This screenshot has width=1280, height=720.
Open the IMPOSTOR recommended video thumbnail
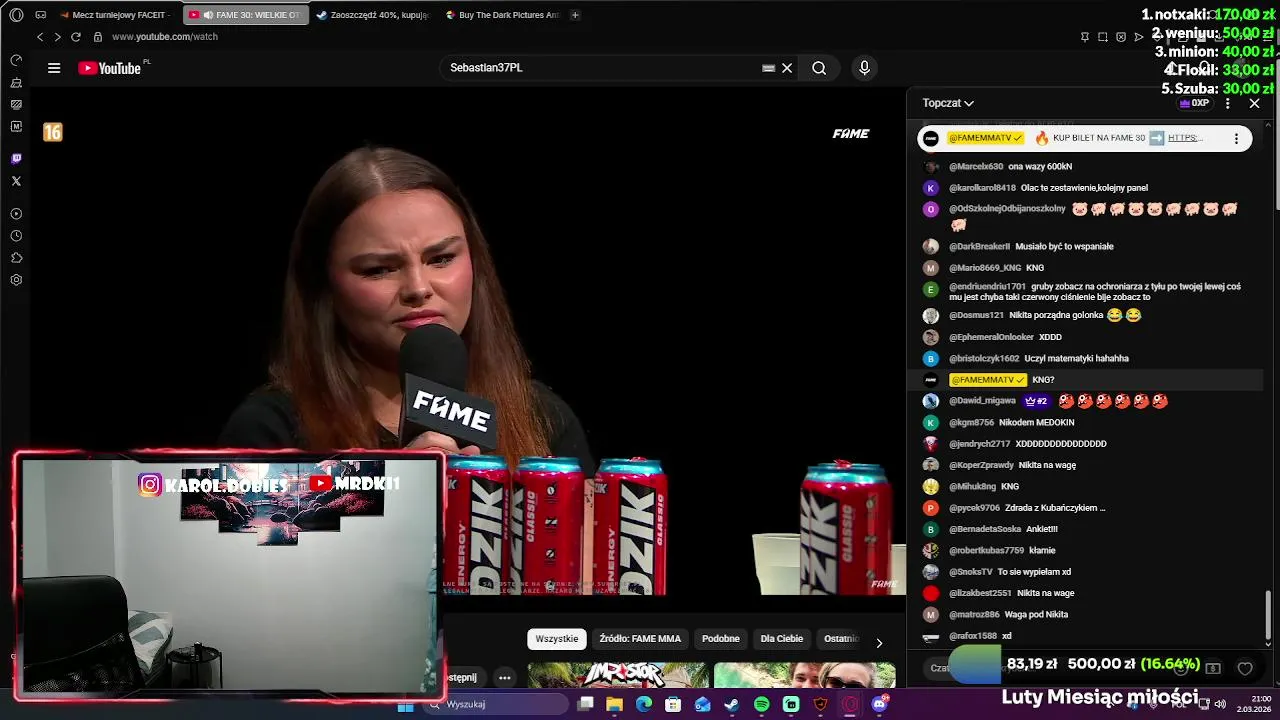[x=618, y=676]
